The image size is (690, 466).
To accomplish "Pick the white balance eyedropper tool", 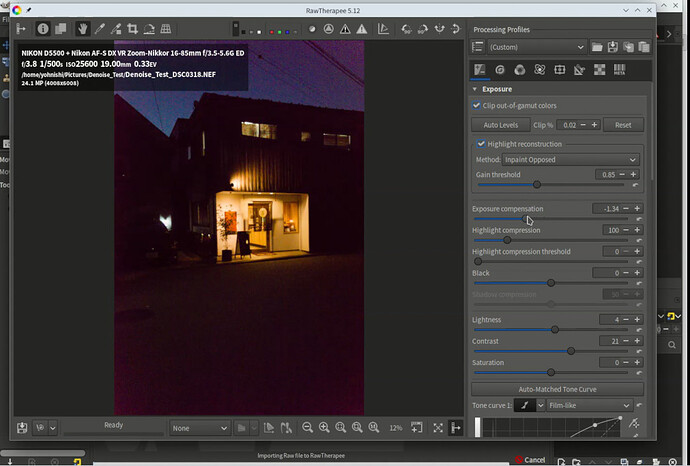I will point(99,29).
